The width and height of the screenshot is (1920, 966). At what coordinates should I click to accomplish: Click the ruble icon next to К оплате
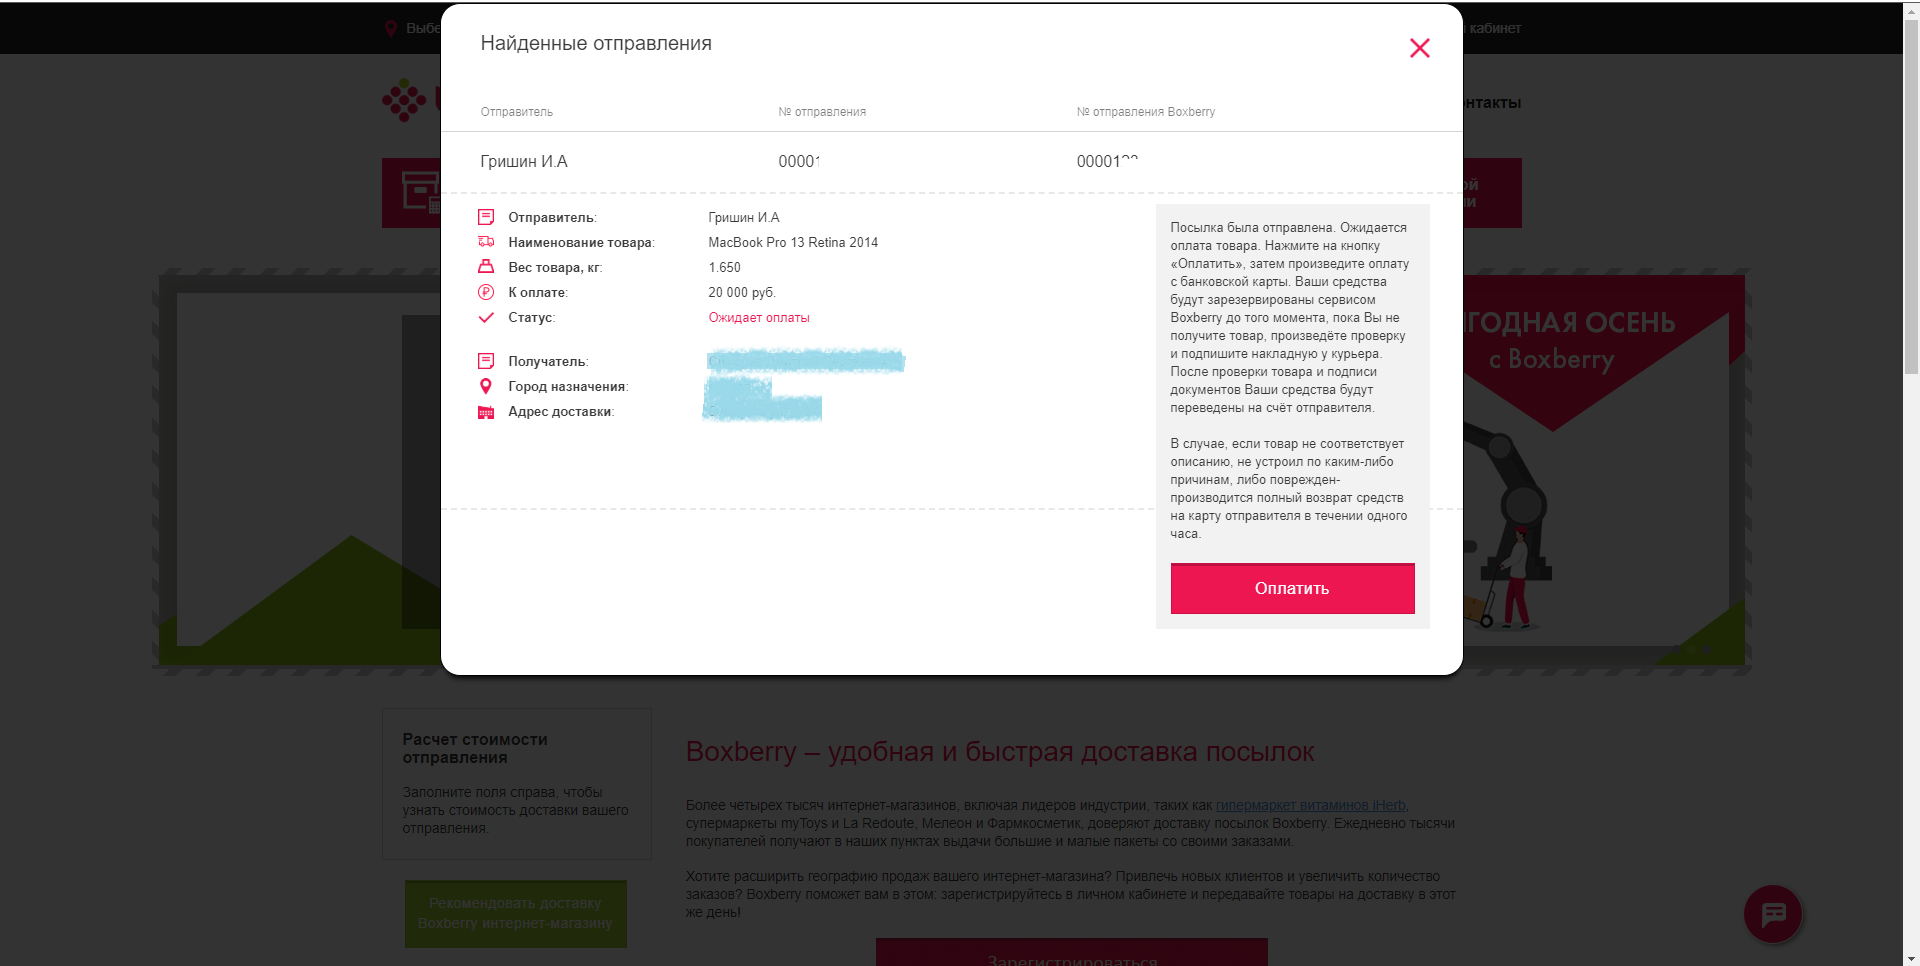486,292
